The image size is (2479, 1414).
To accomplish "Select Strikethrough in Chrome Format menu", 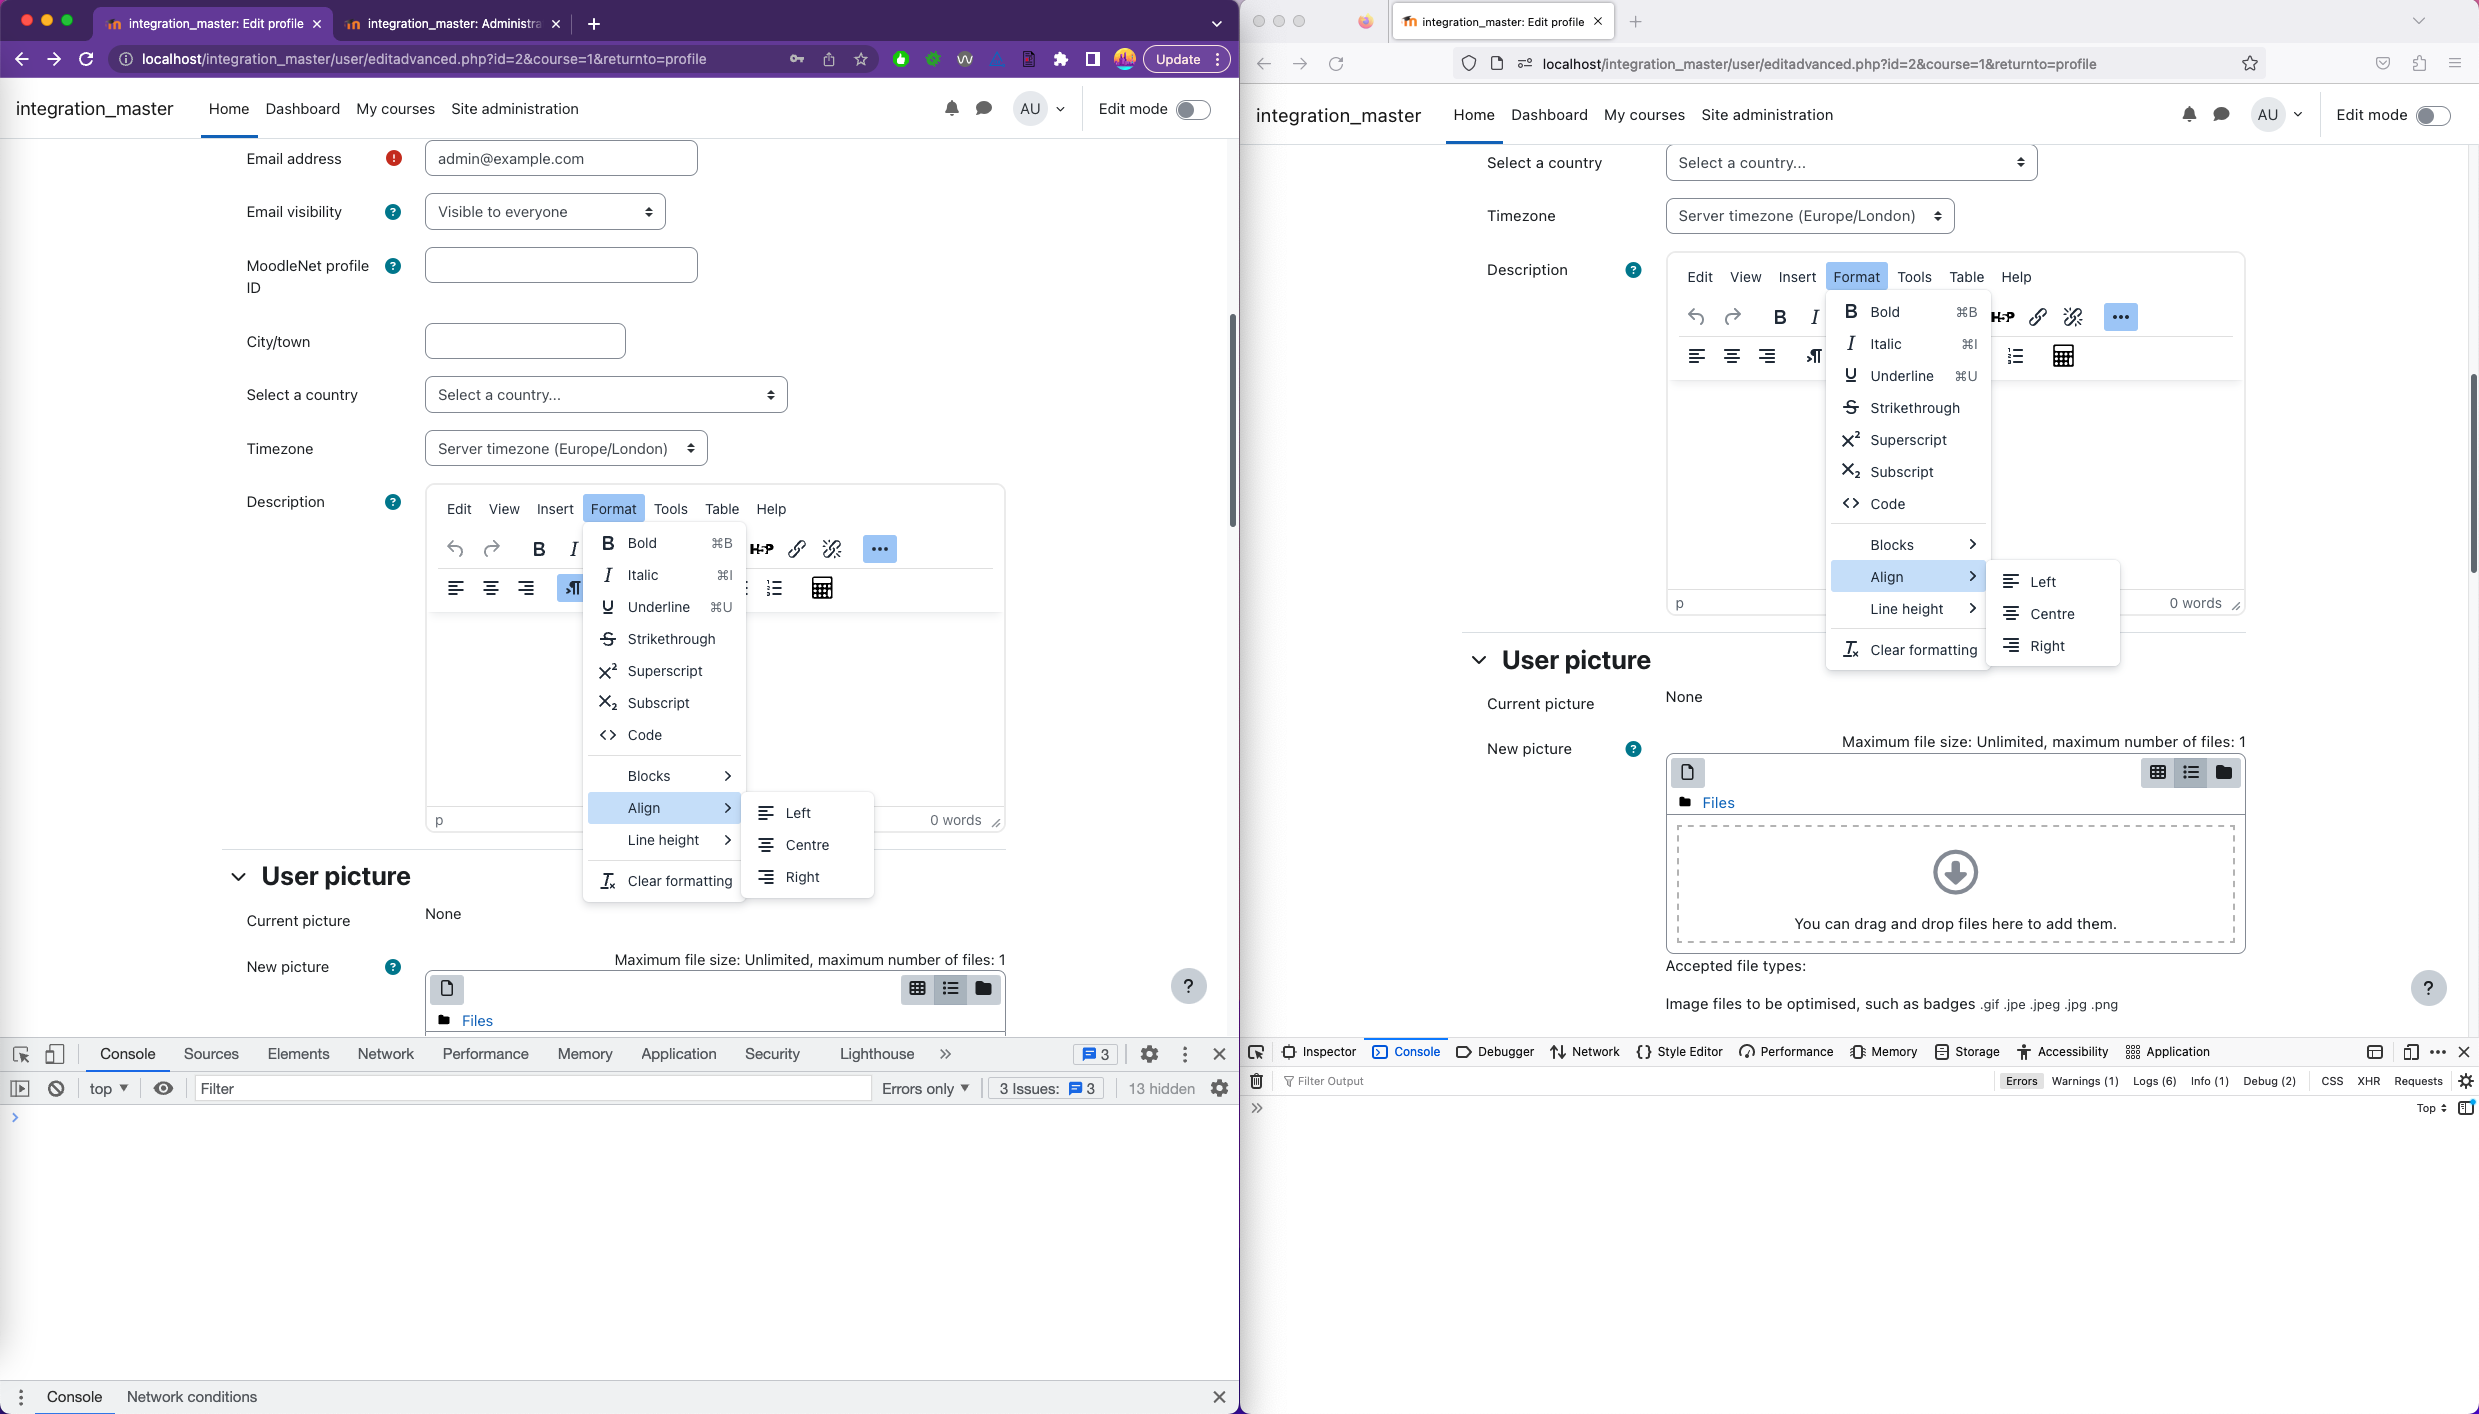I will tap(664, 639).
